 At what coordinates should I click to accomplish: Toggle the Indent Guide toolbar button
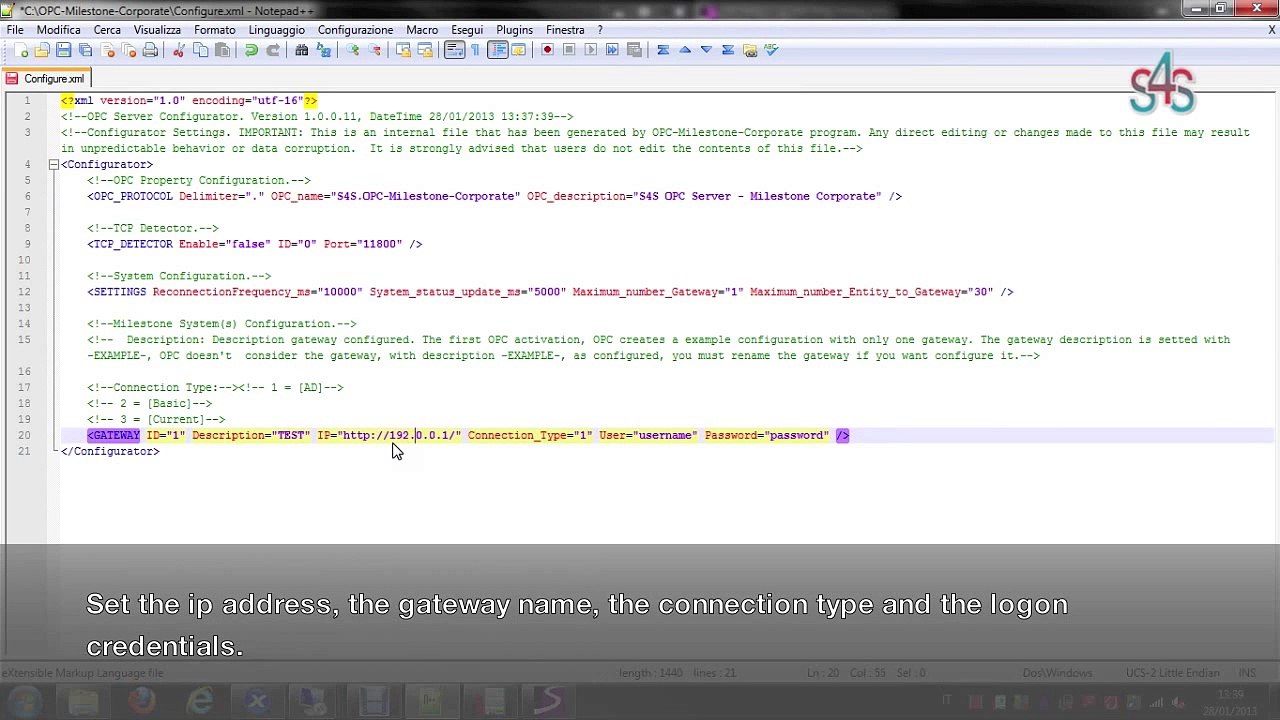[x=497, y=50]
